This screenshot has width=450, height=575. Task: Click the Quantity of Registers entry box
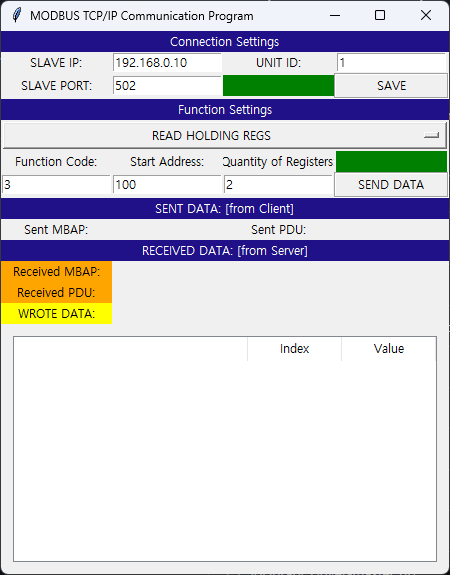(278, 184)
